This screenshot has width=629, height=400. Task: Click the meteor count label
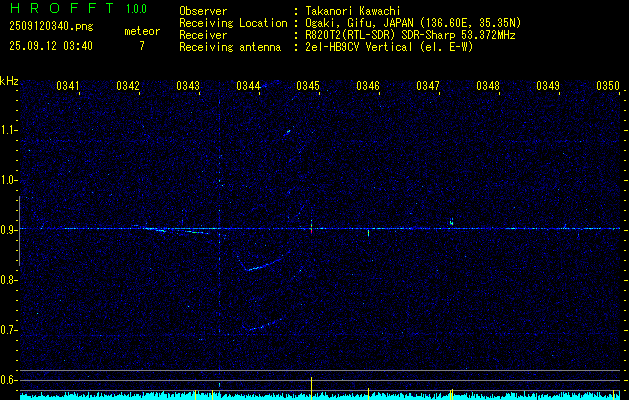(x=142, y=31)
